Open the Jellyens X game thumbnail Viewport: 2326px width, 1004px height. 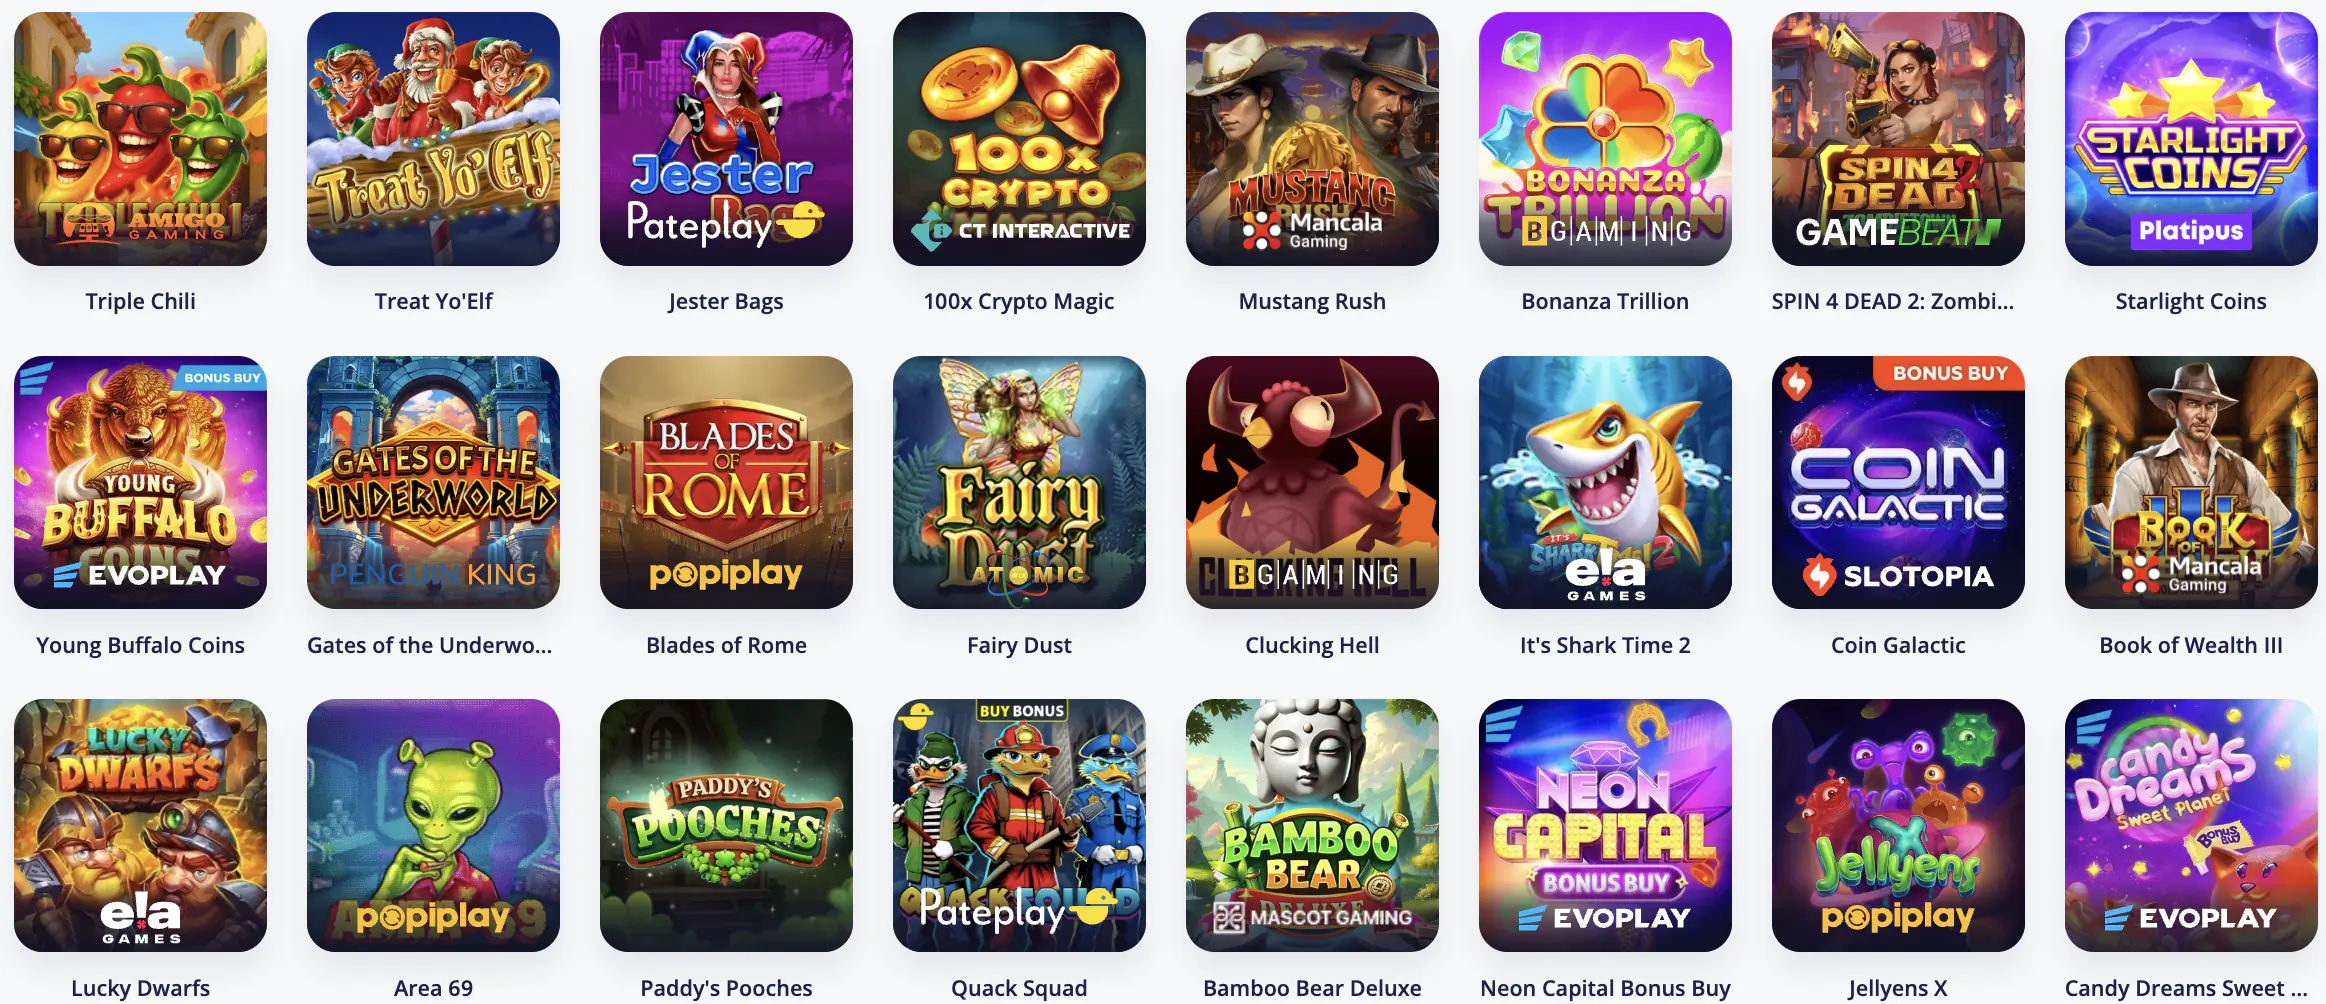(x=1898, y=825)
